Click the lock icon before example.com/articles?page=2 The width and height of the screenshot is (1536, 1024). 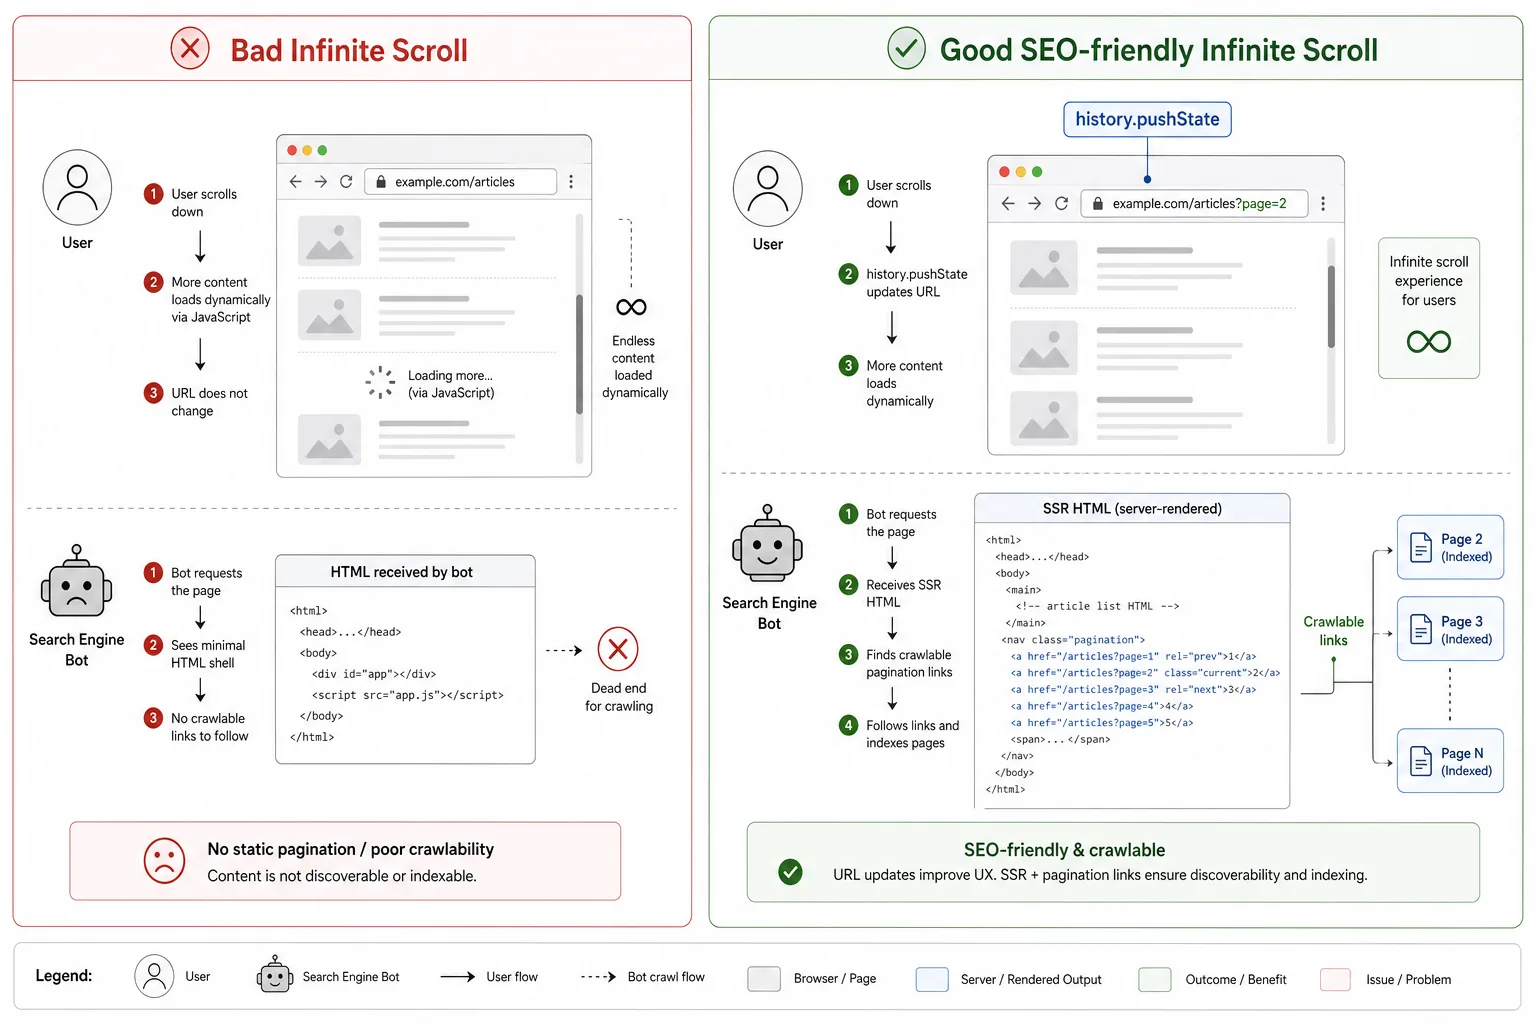coord(1097,203)
